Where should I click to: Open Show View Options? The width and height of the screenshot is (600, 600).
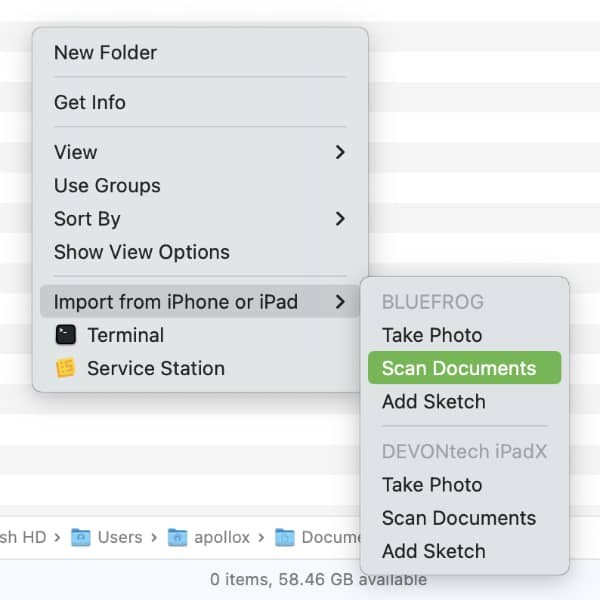[141, 252]
